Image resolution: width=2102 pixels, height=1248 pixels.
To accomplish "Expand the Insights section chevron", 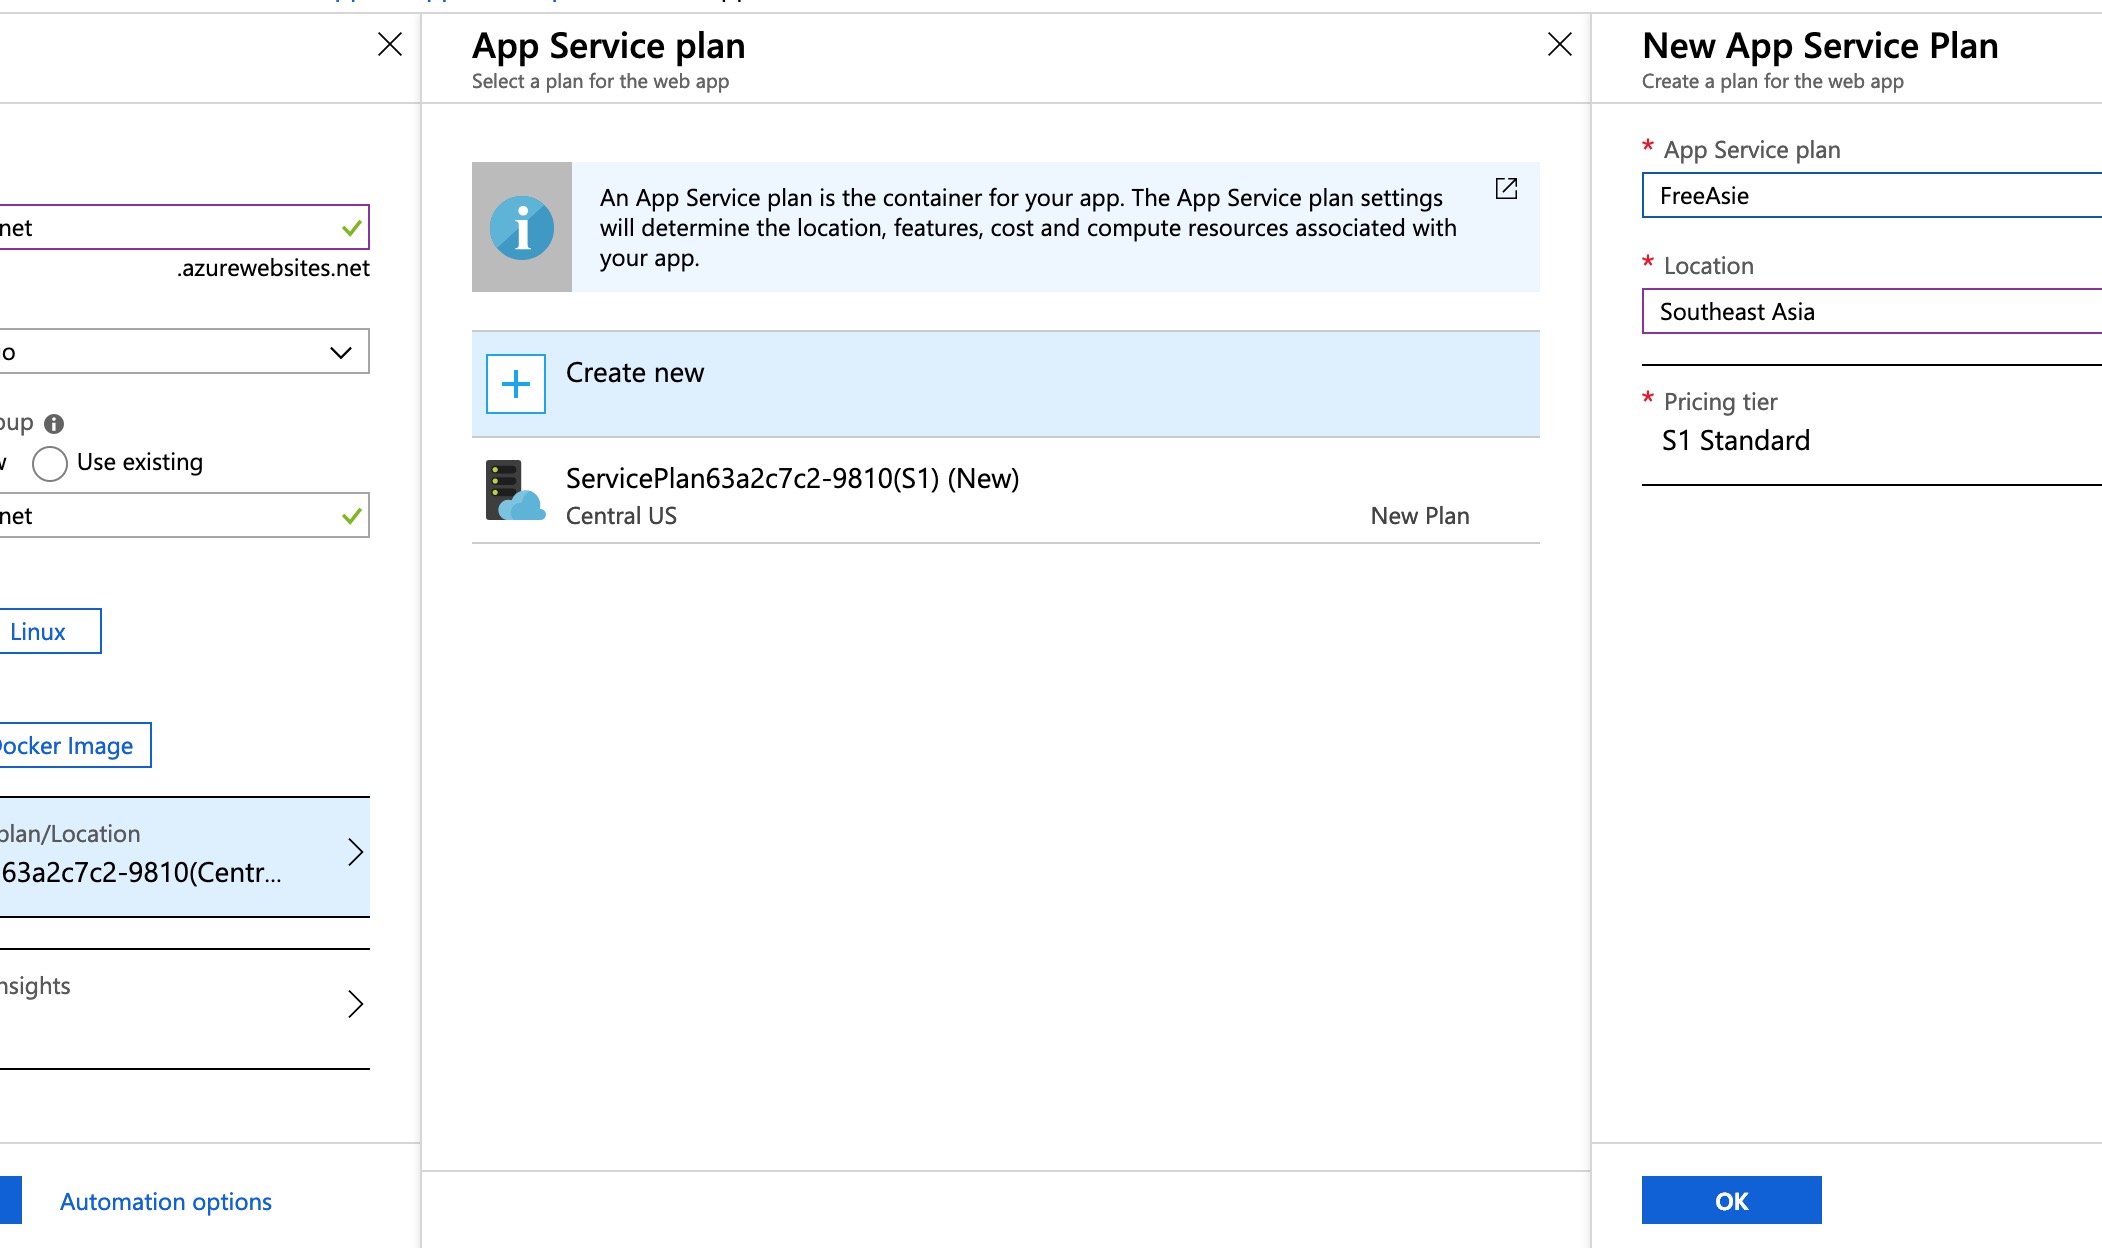I will click(355, 1004).
